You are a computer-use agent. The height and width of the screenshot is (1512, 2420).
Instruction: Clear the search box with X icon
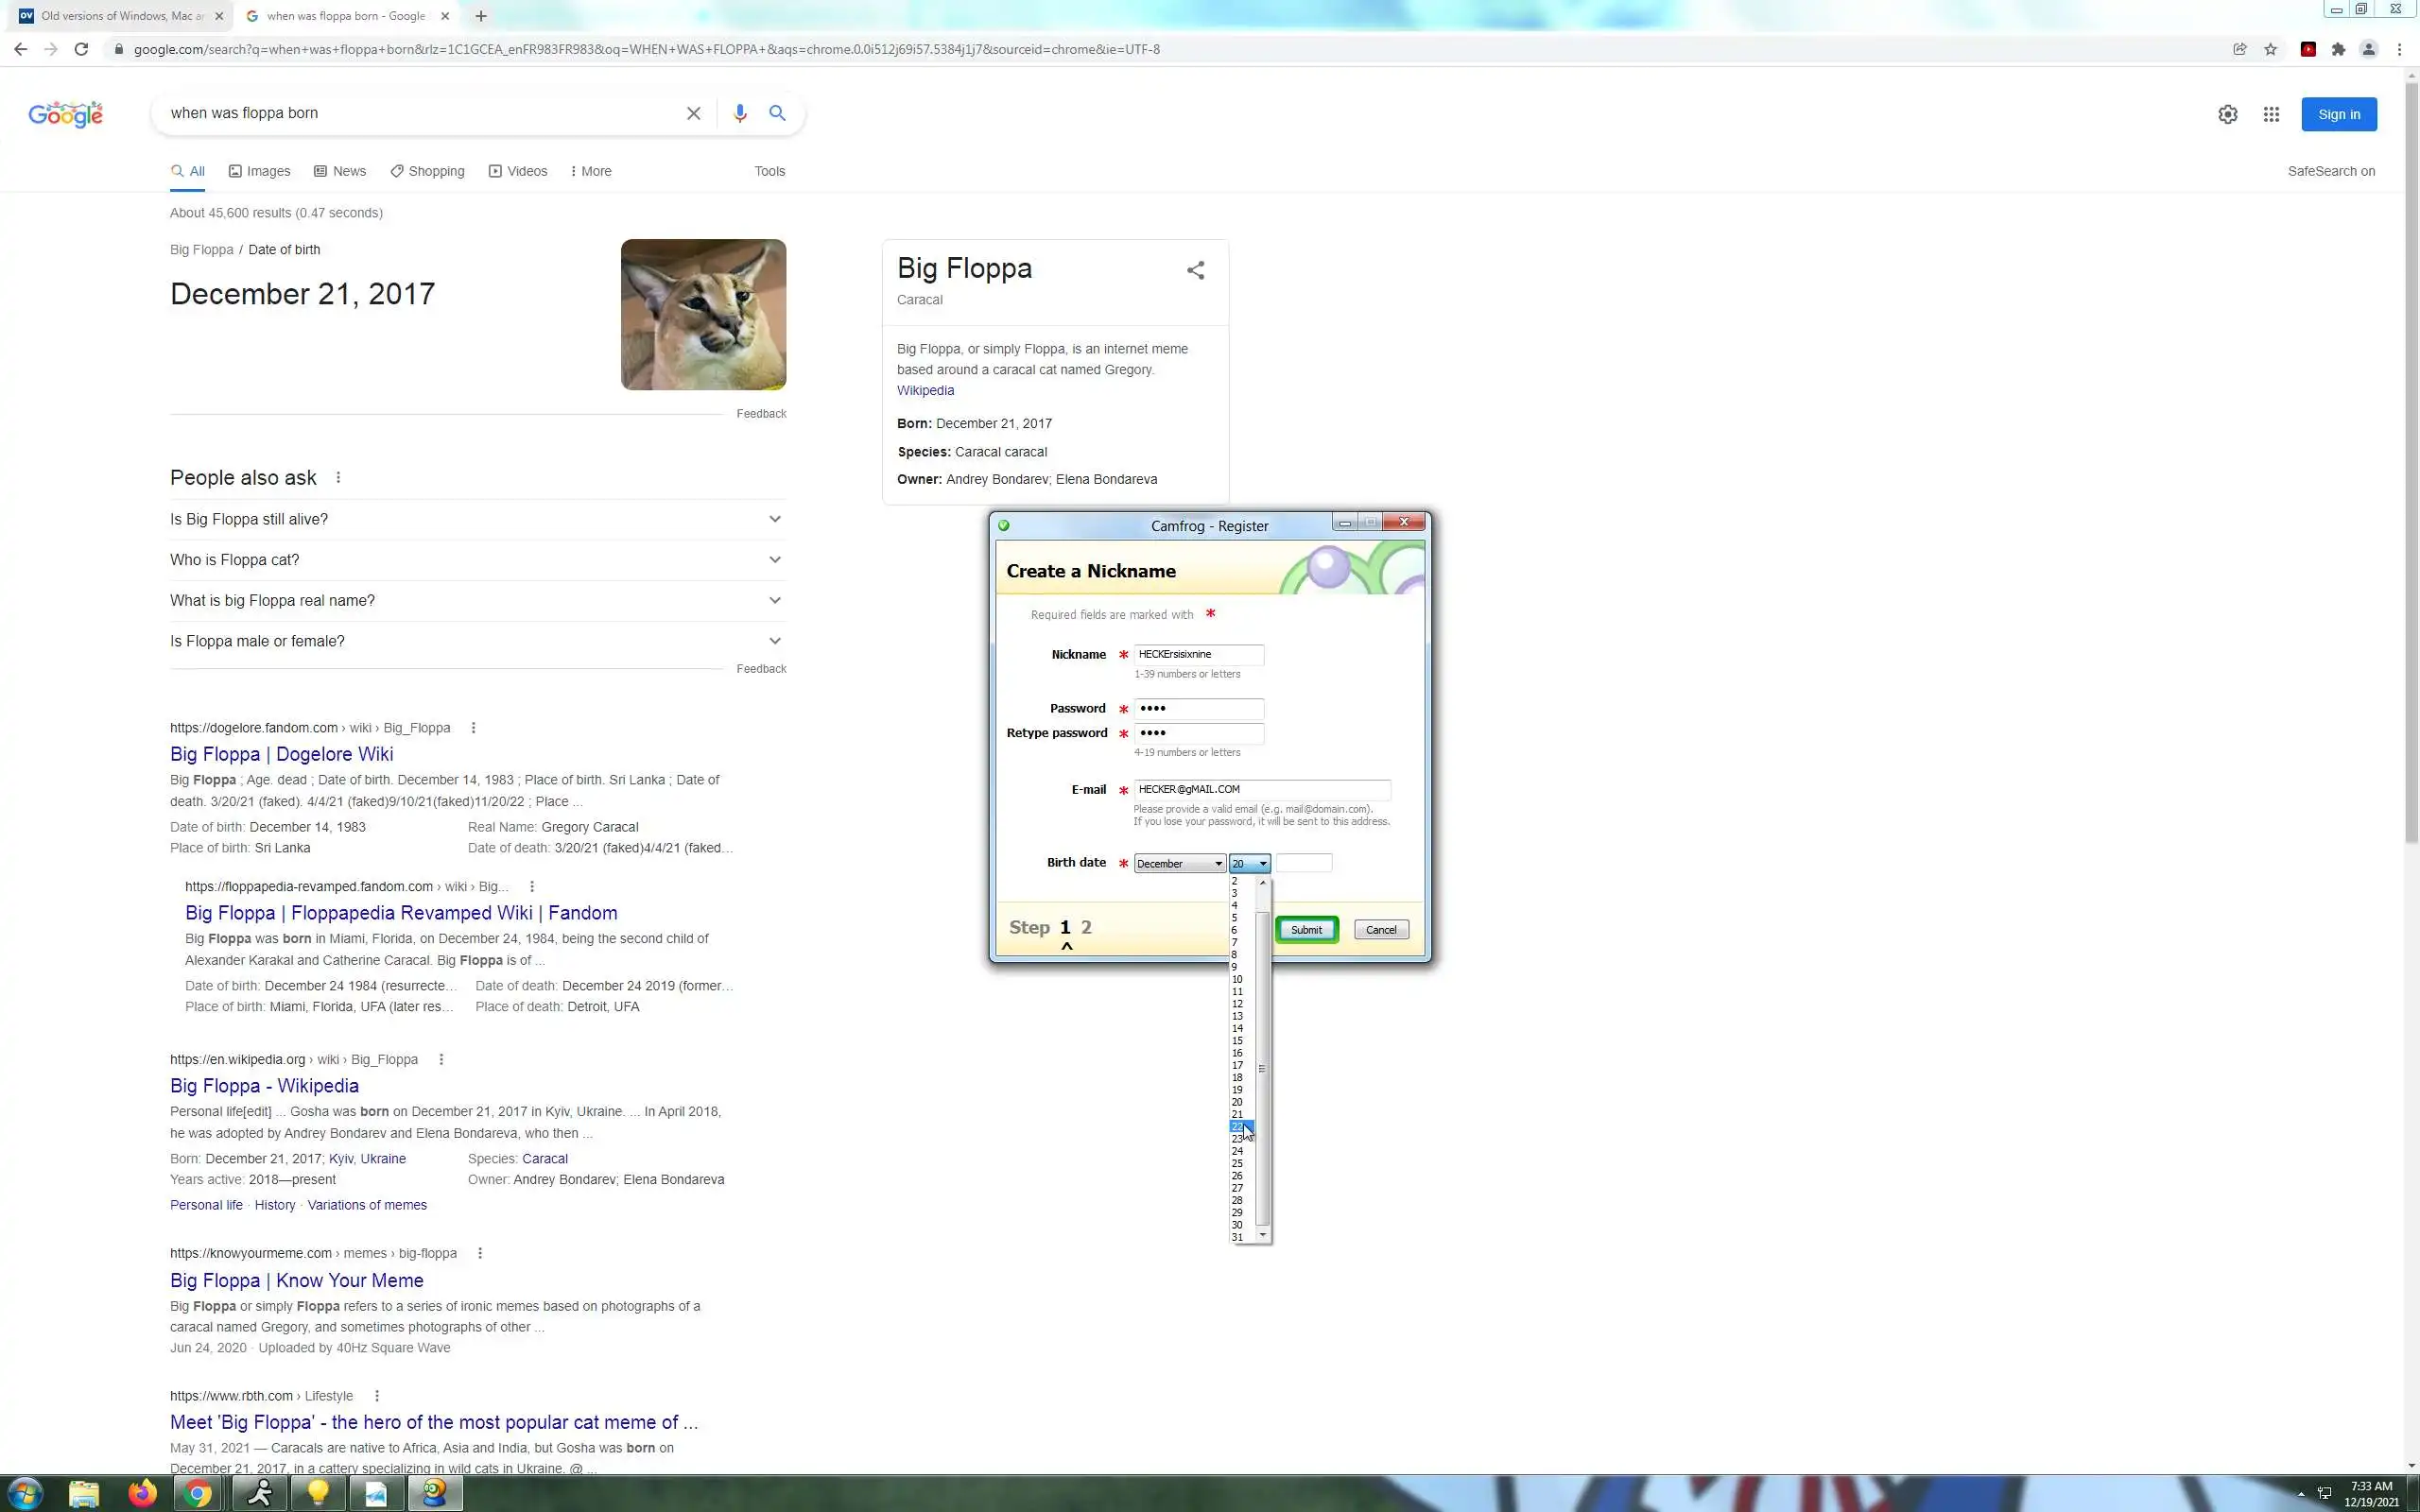tap(693, 113)
